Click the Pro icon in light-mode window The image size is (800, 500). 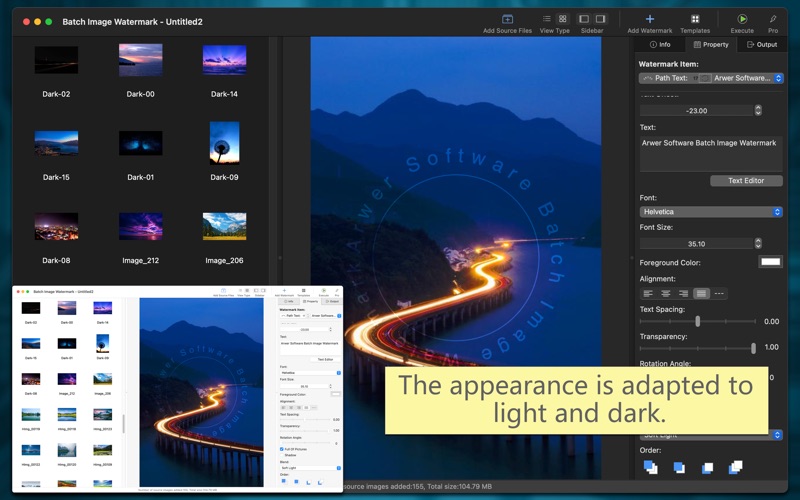pyautogui.click(x=337, y=290)
